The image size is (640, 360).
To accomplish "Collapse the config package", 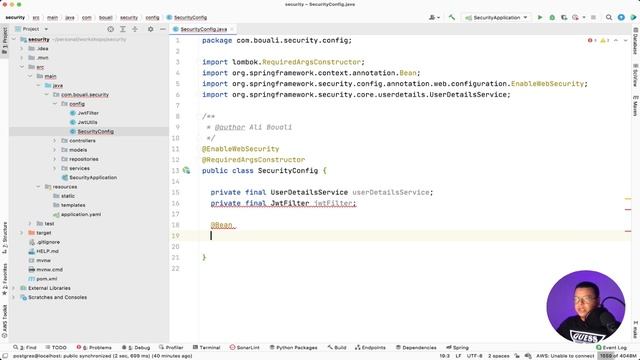I will [x=55, y=104].
